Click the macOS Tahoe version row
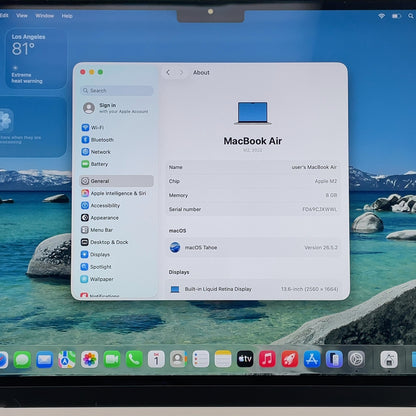Screen dimensions: 416x416 (x=254, y=247)
